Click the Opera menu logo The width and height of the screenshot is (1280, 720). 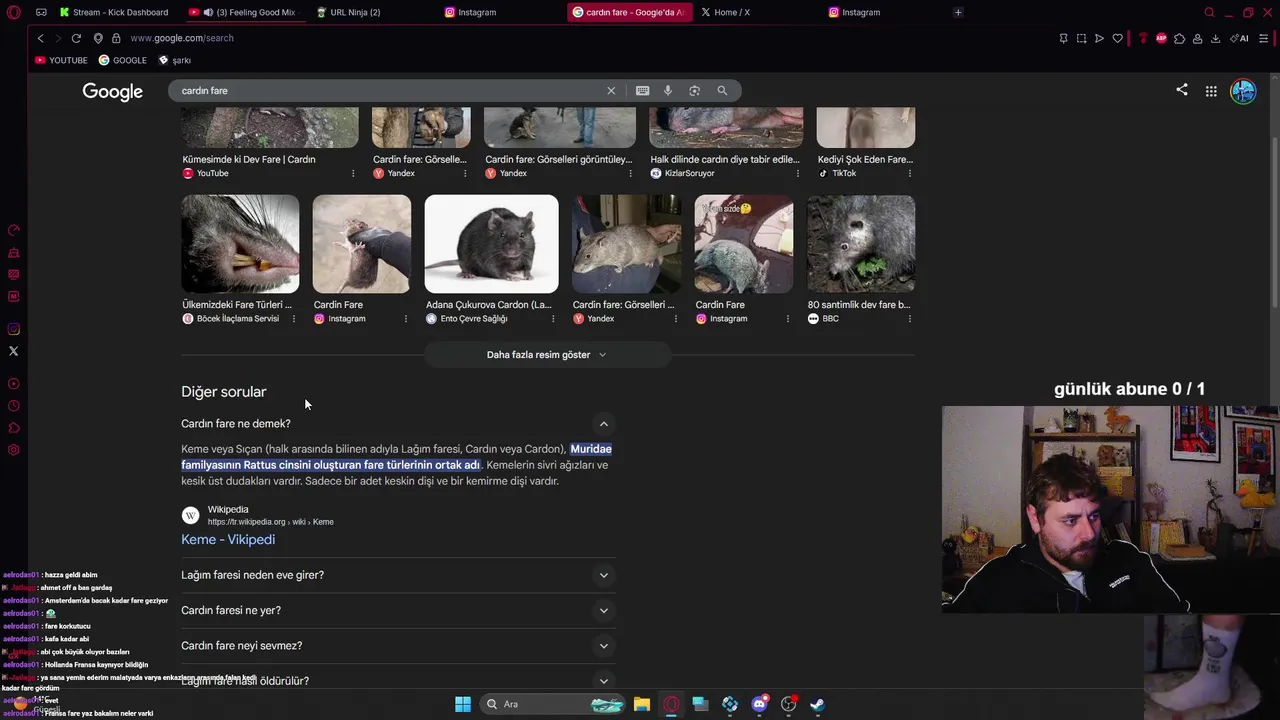click(x=14, y=12)
